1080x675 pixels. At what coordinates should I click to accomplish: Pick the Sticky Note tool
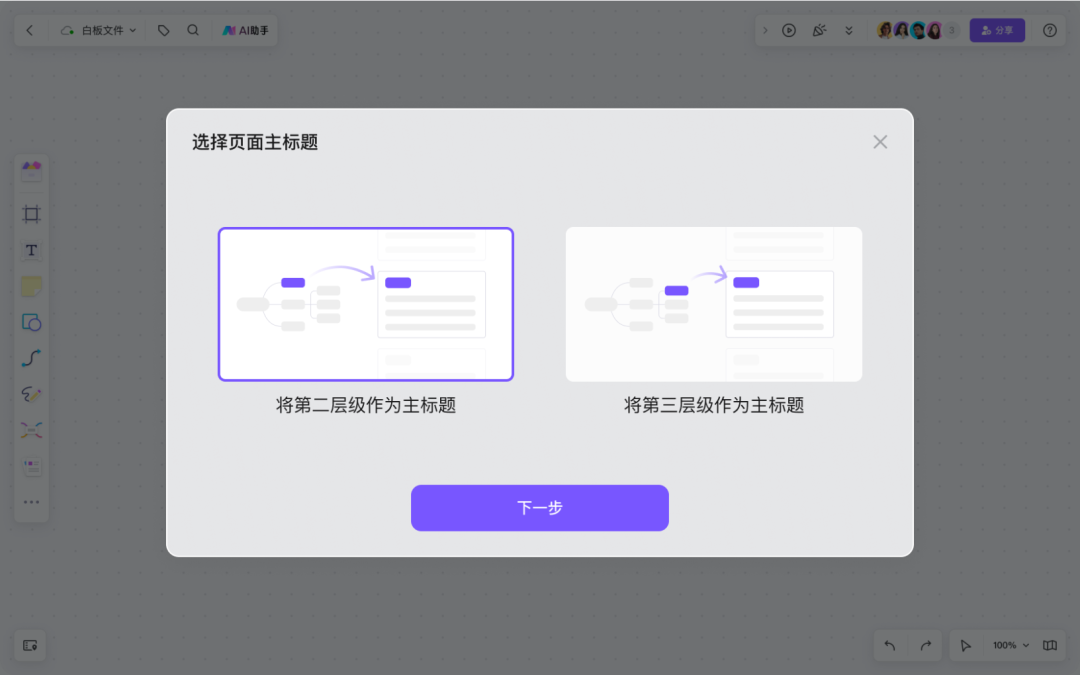(x=31, y=286)
